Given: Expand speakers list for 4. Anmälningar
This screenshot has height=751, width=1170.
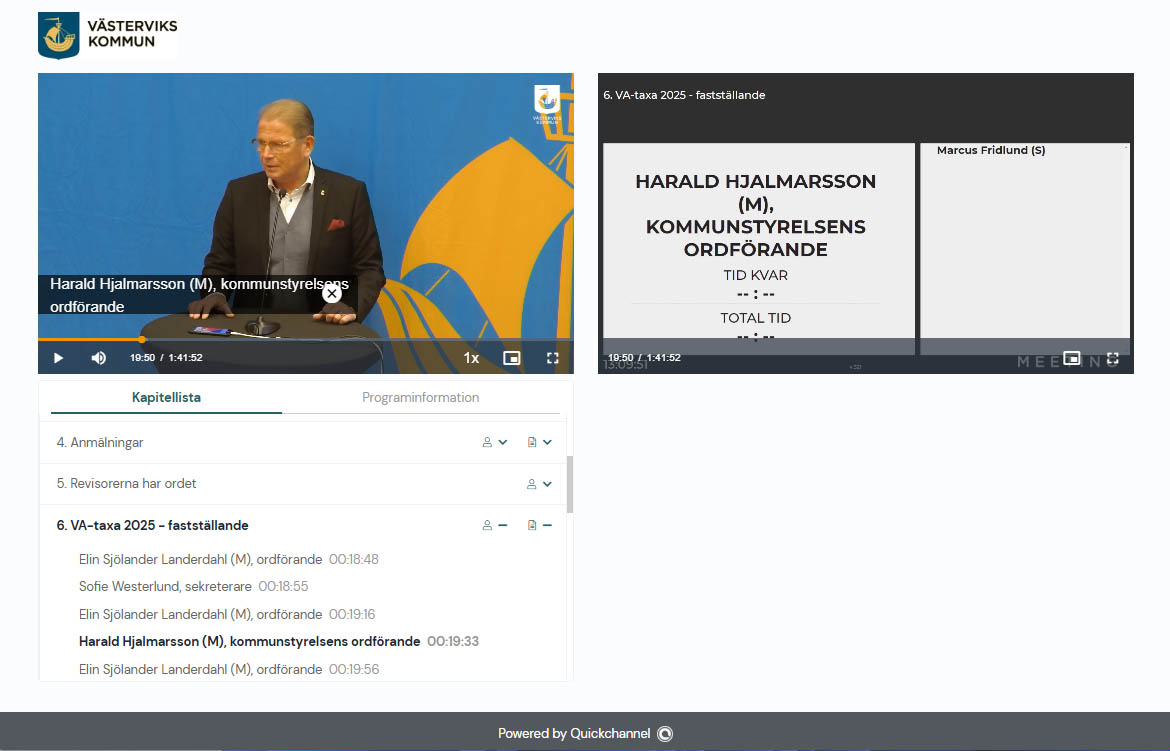Looking at the screenshot, I should coord(495,442).
